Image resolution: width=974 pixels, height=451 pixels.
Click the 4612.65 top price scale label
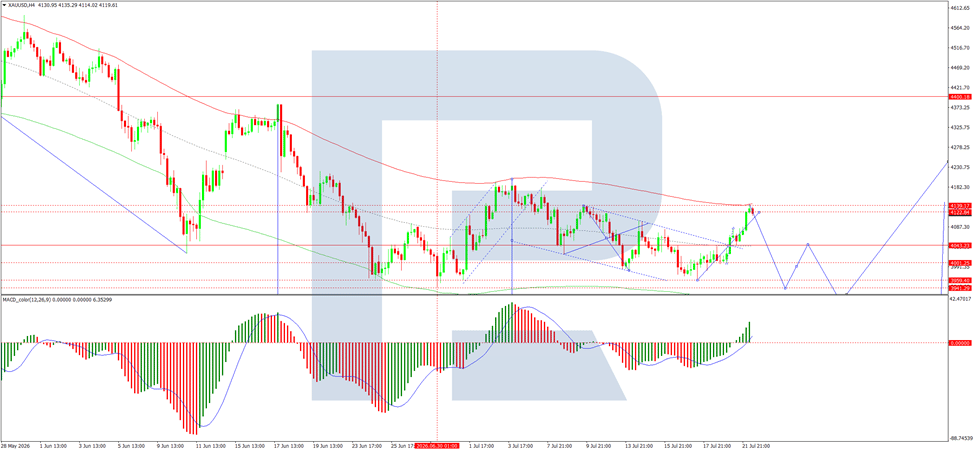[960, 8]
